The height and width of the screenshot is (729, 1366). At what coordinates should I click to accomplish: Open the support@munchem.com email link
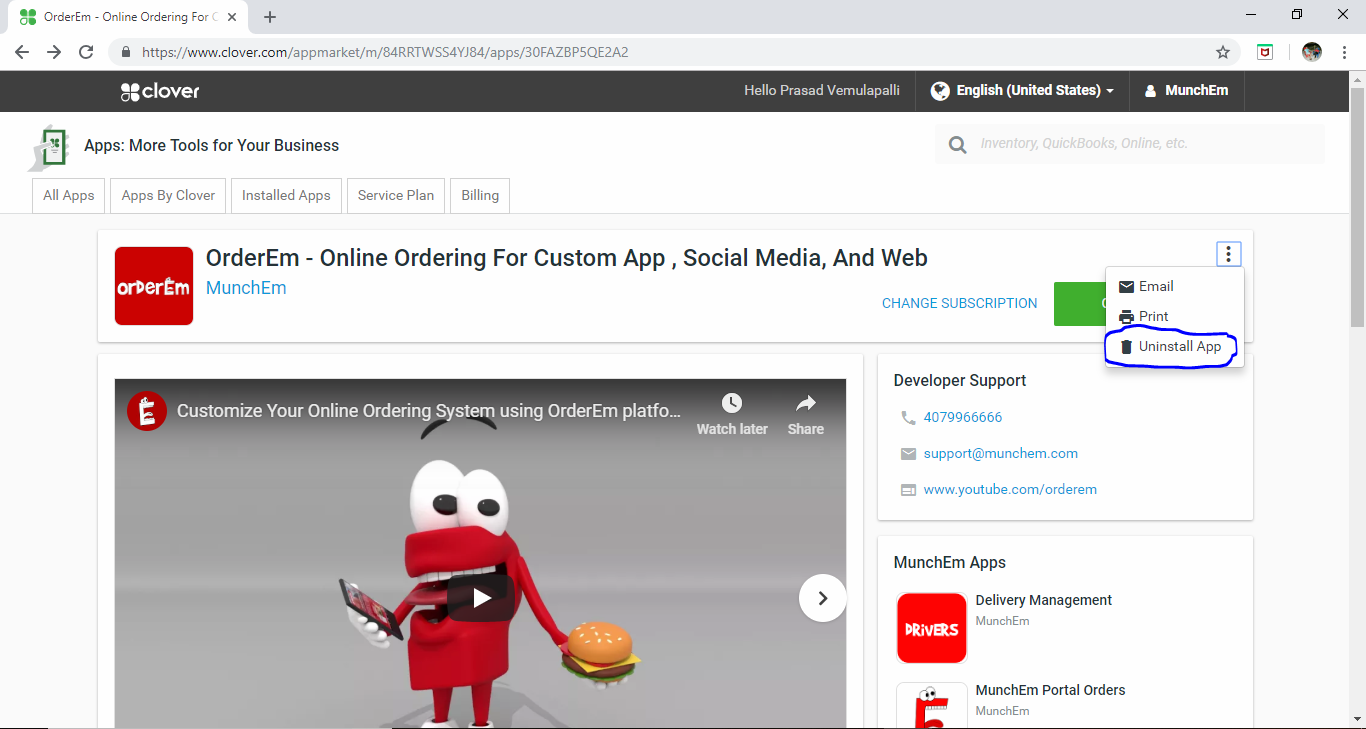[x=1000, y=453]
